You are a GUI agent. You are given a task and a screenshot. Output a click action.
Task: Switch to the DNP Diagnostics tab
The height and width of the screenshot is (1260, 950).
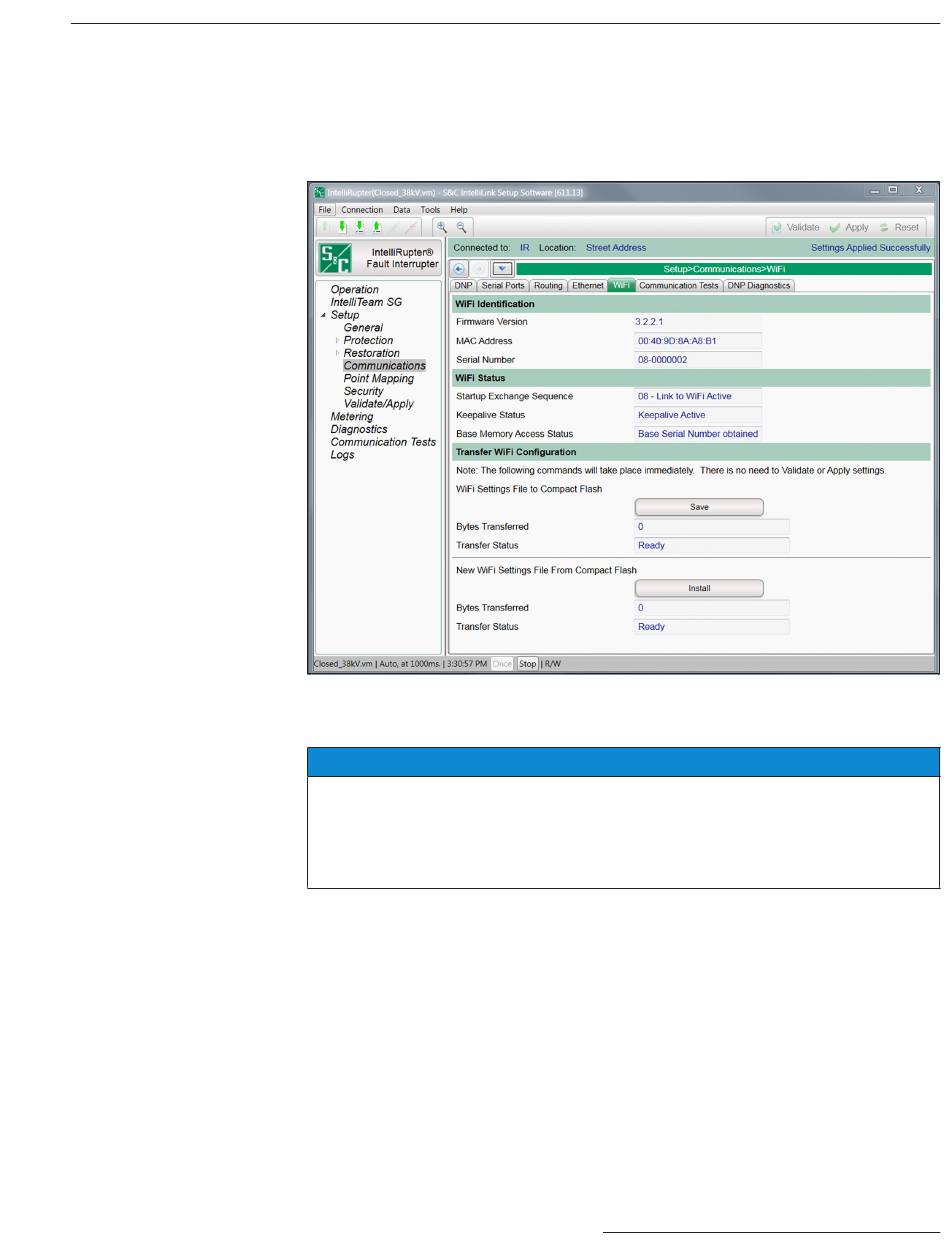(759, 286)
